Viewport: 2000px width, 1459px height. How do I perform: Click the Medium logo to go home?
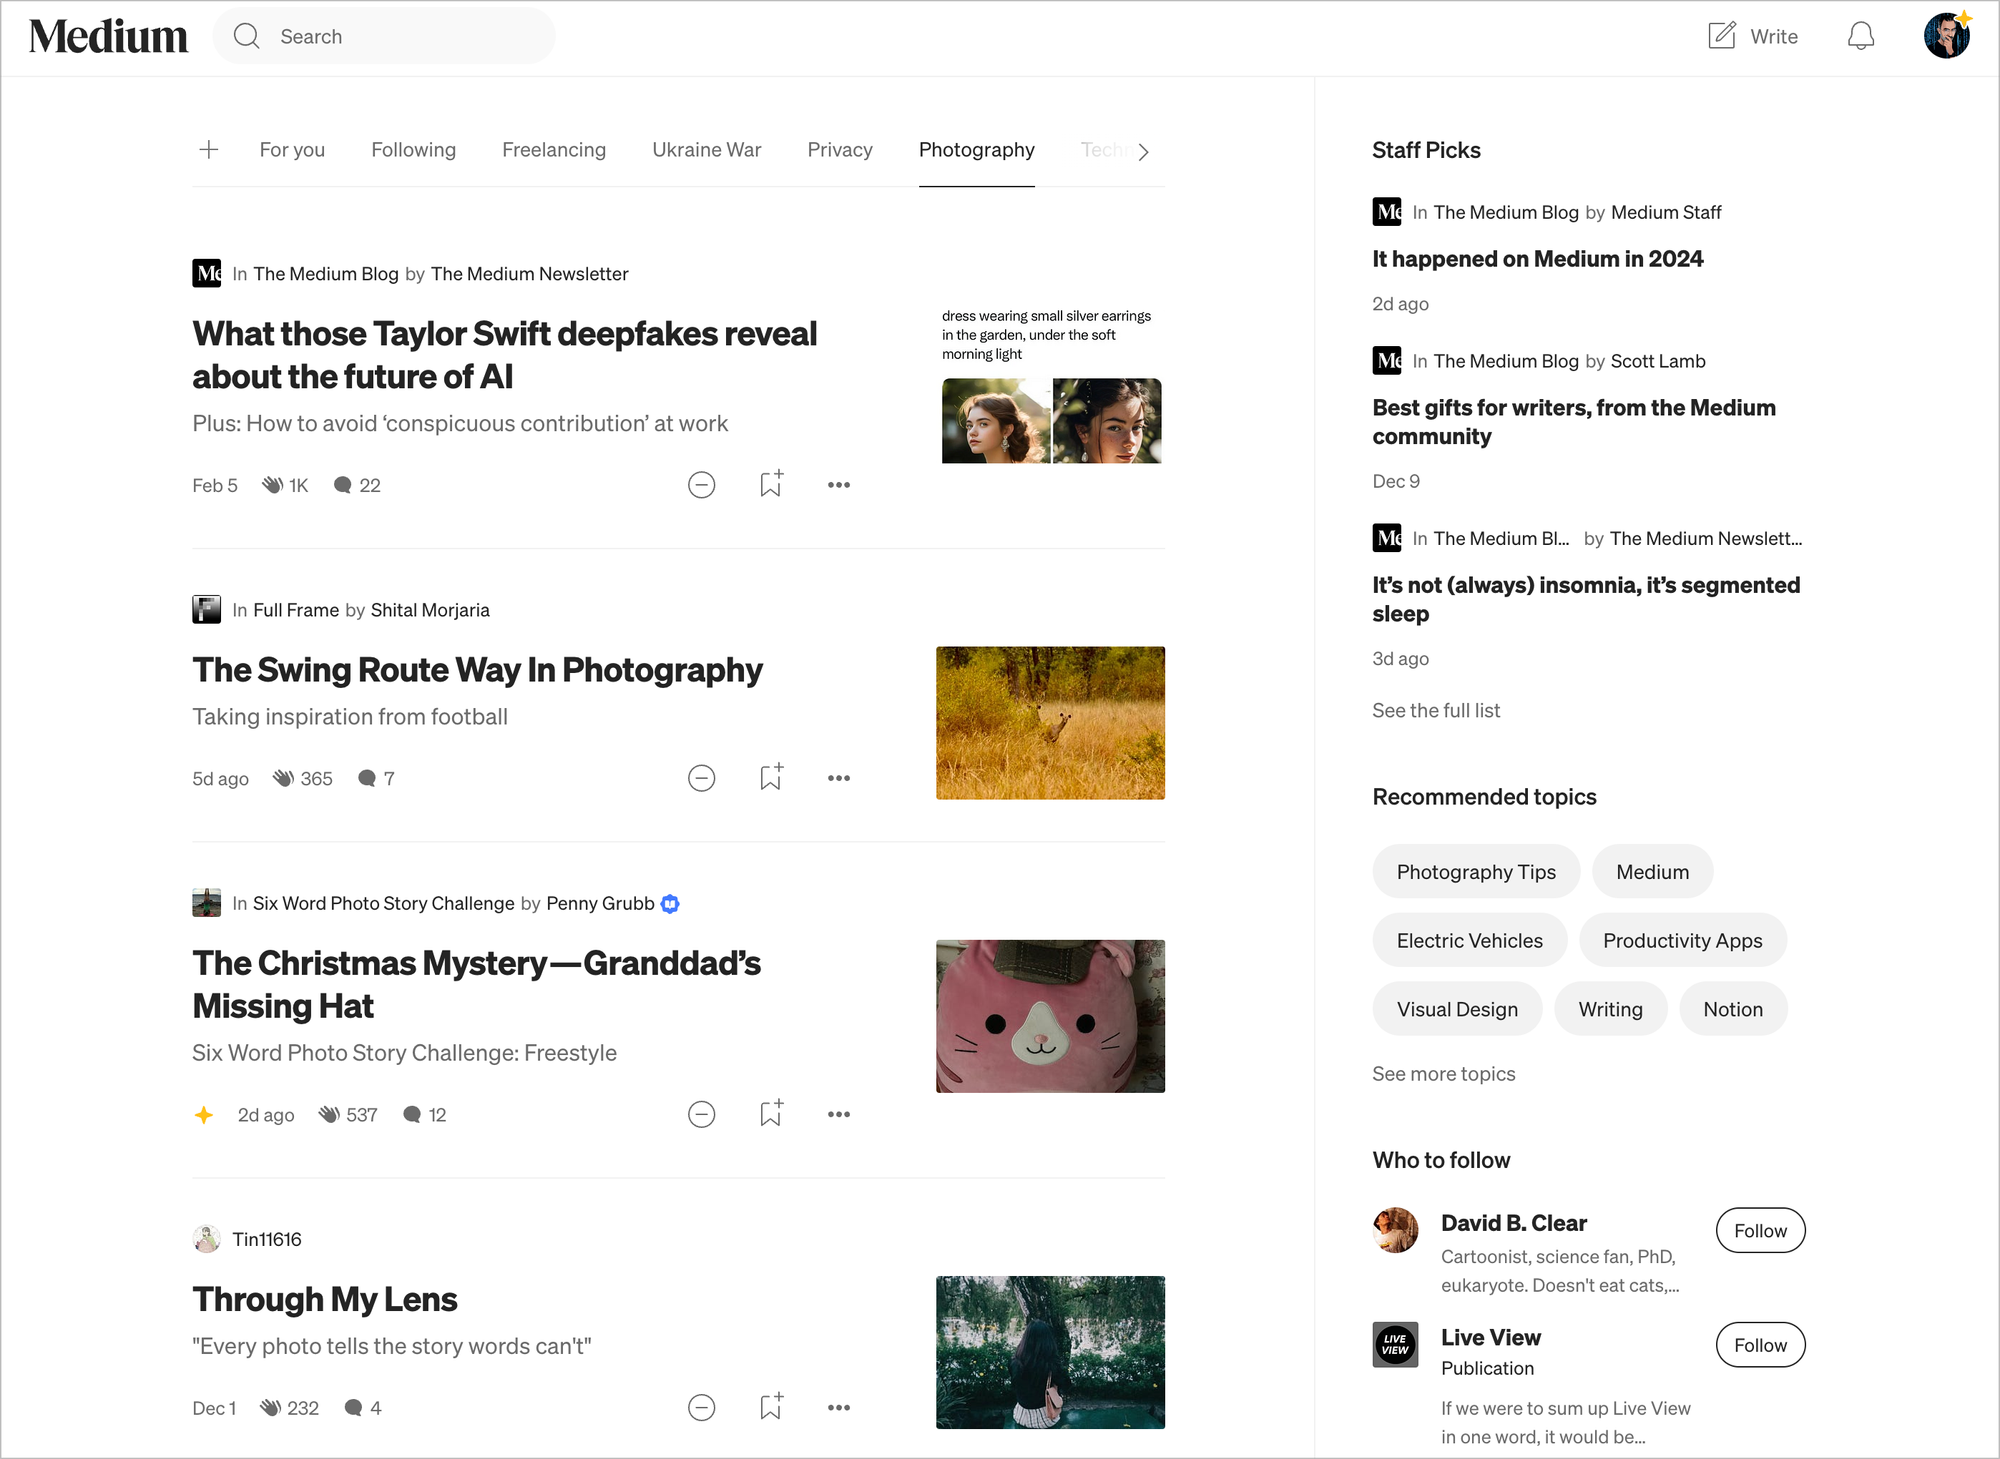click(109, 35)
